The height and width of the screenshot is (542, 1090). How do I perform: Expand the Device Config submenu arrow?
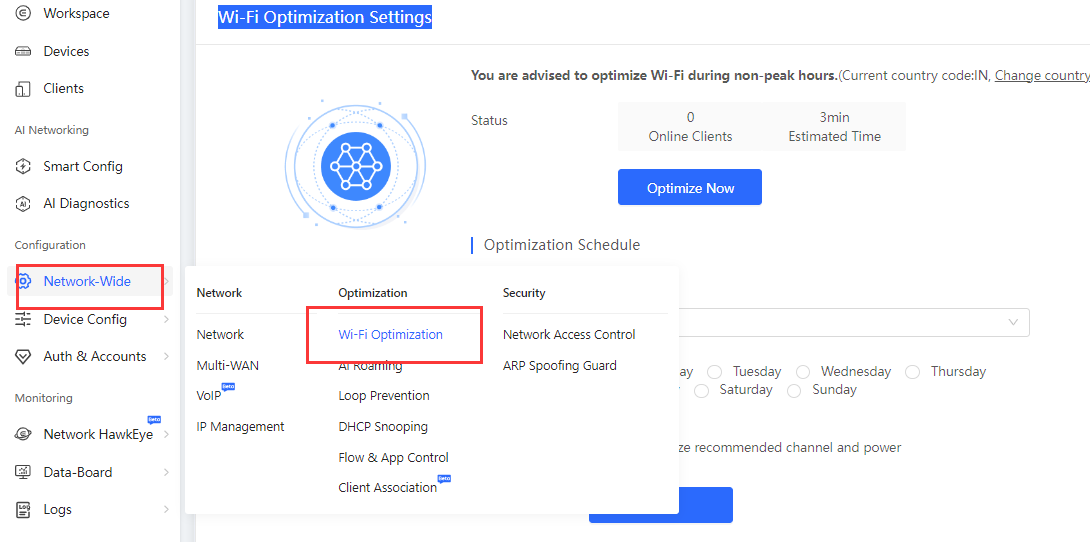(x=166, y=320)
